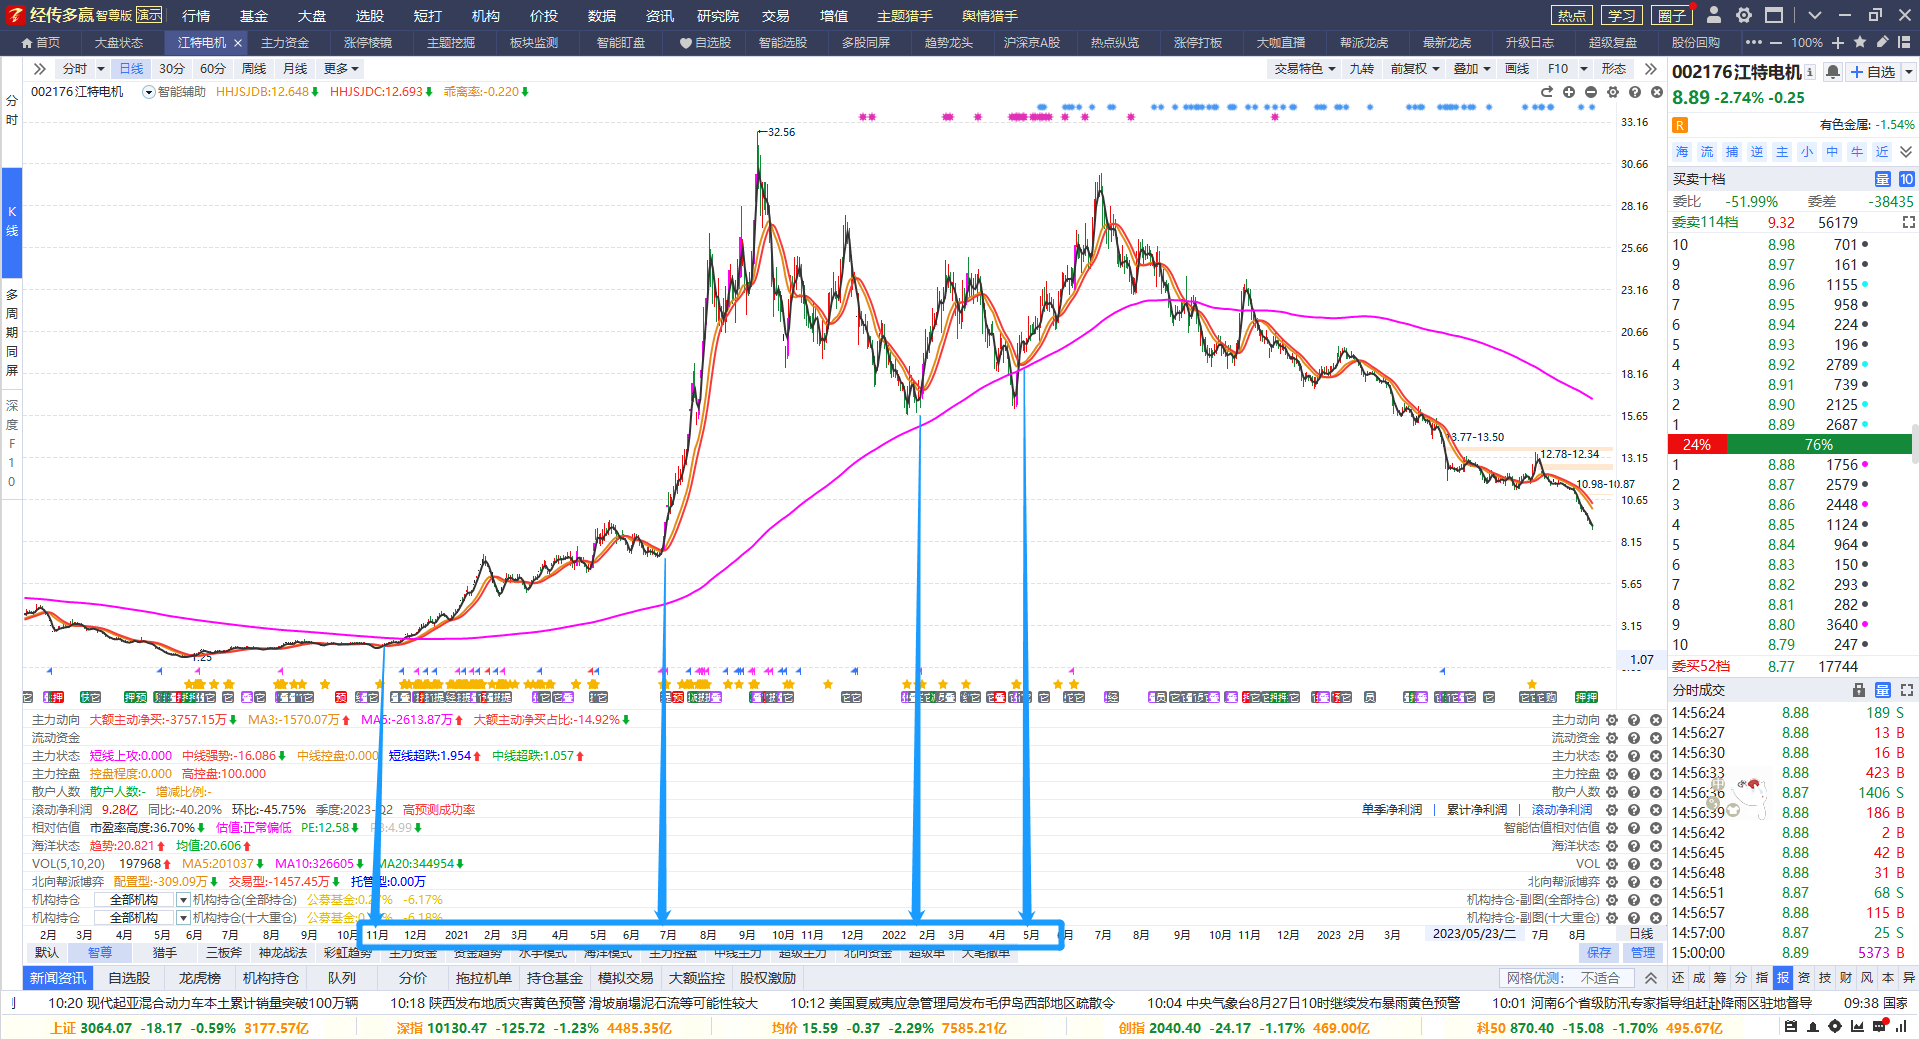Expand the indicator tags double chevron
1920x1040 pixels.
click(1906, 152)
